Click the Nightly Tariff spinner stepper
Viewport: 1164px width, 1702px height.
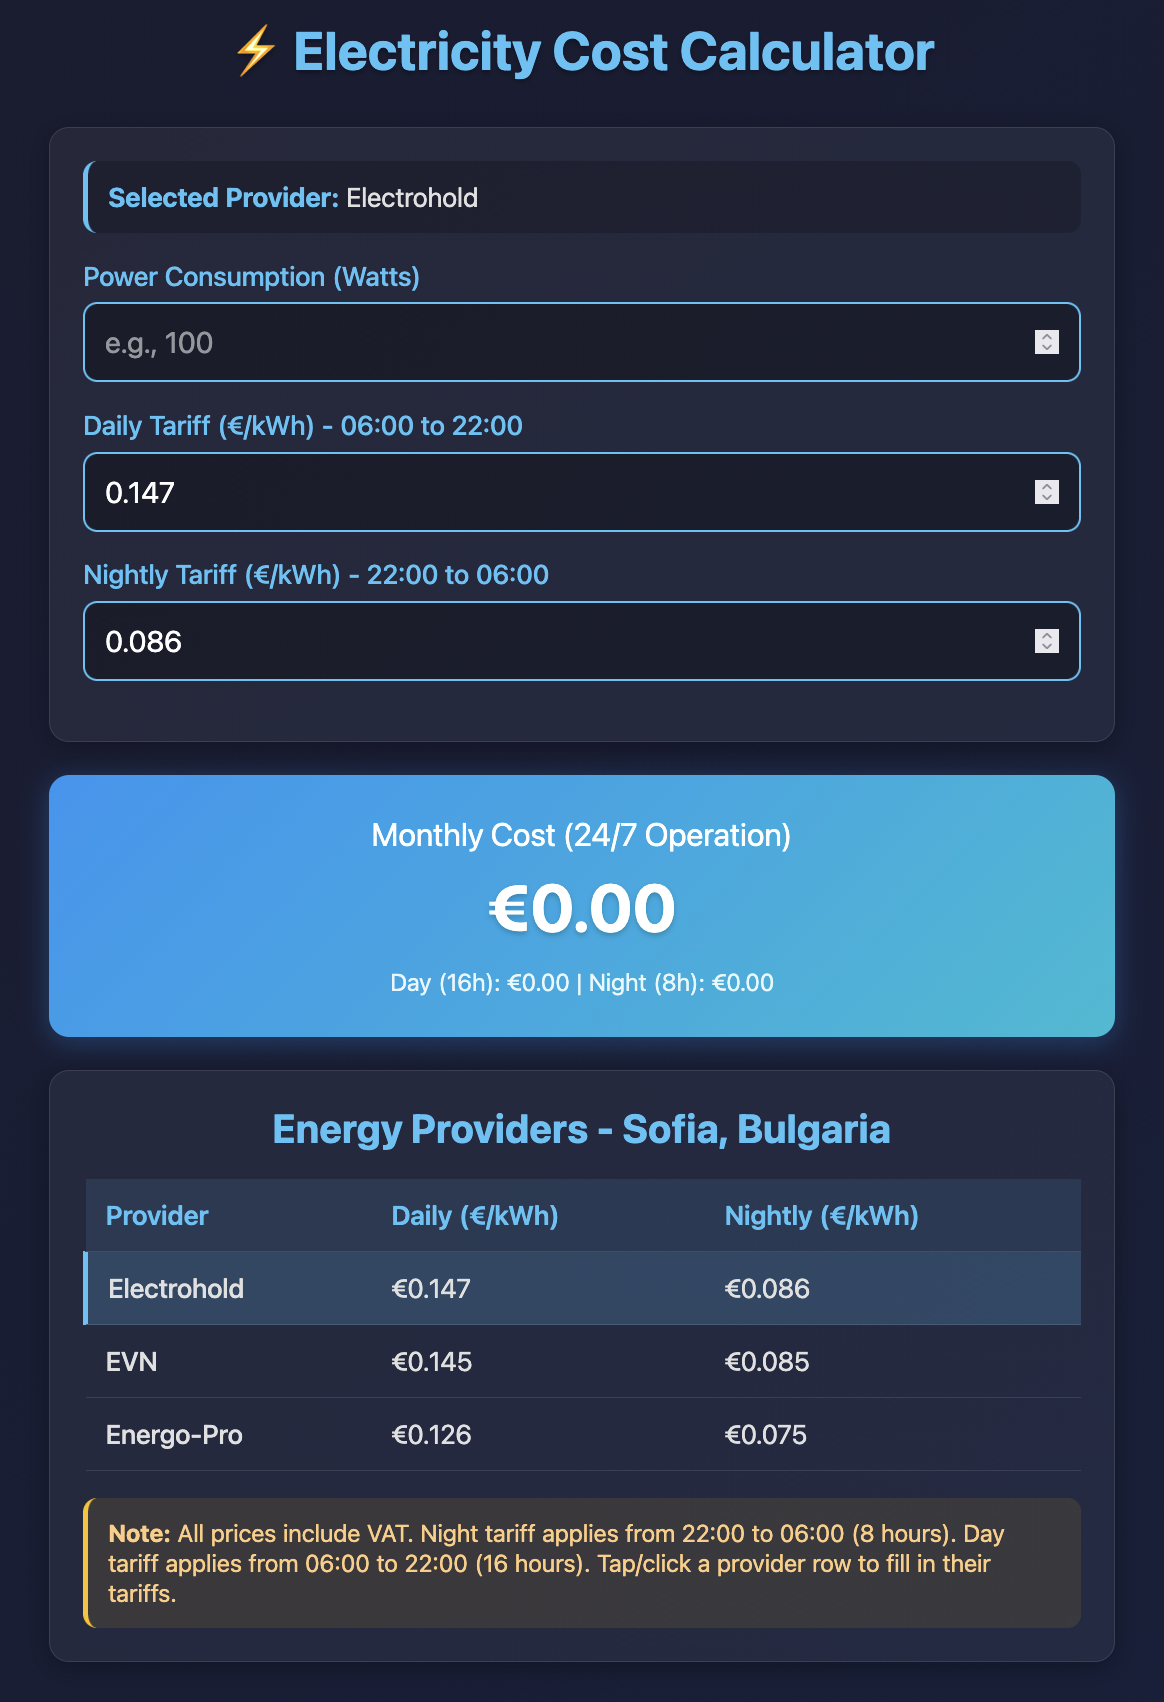tap(1046, 641)
